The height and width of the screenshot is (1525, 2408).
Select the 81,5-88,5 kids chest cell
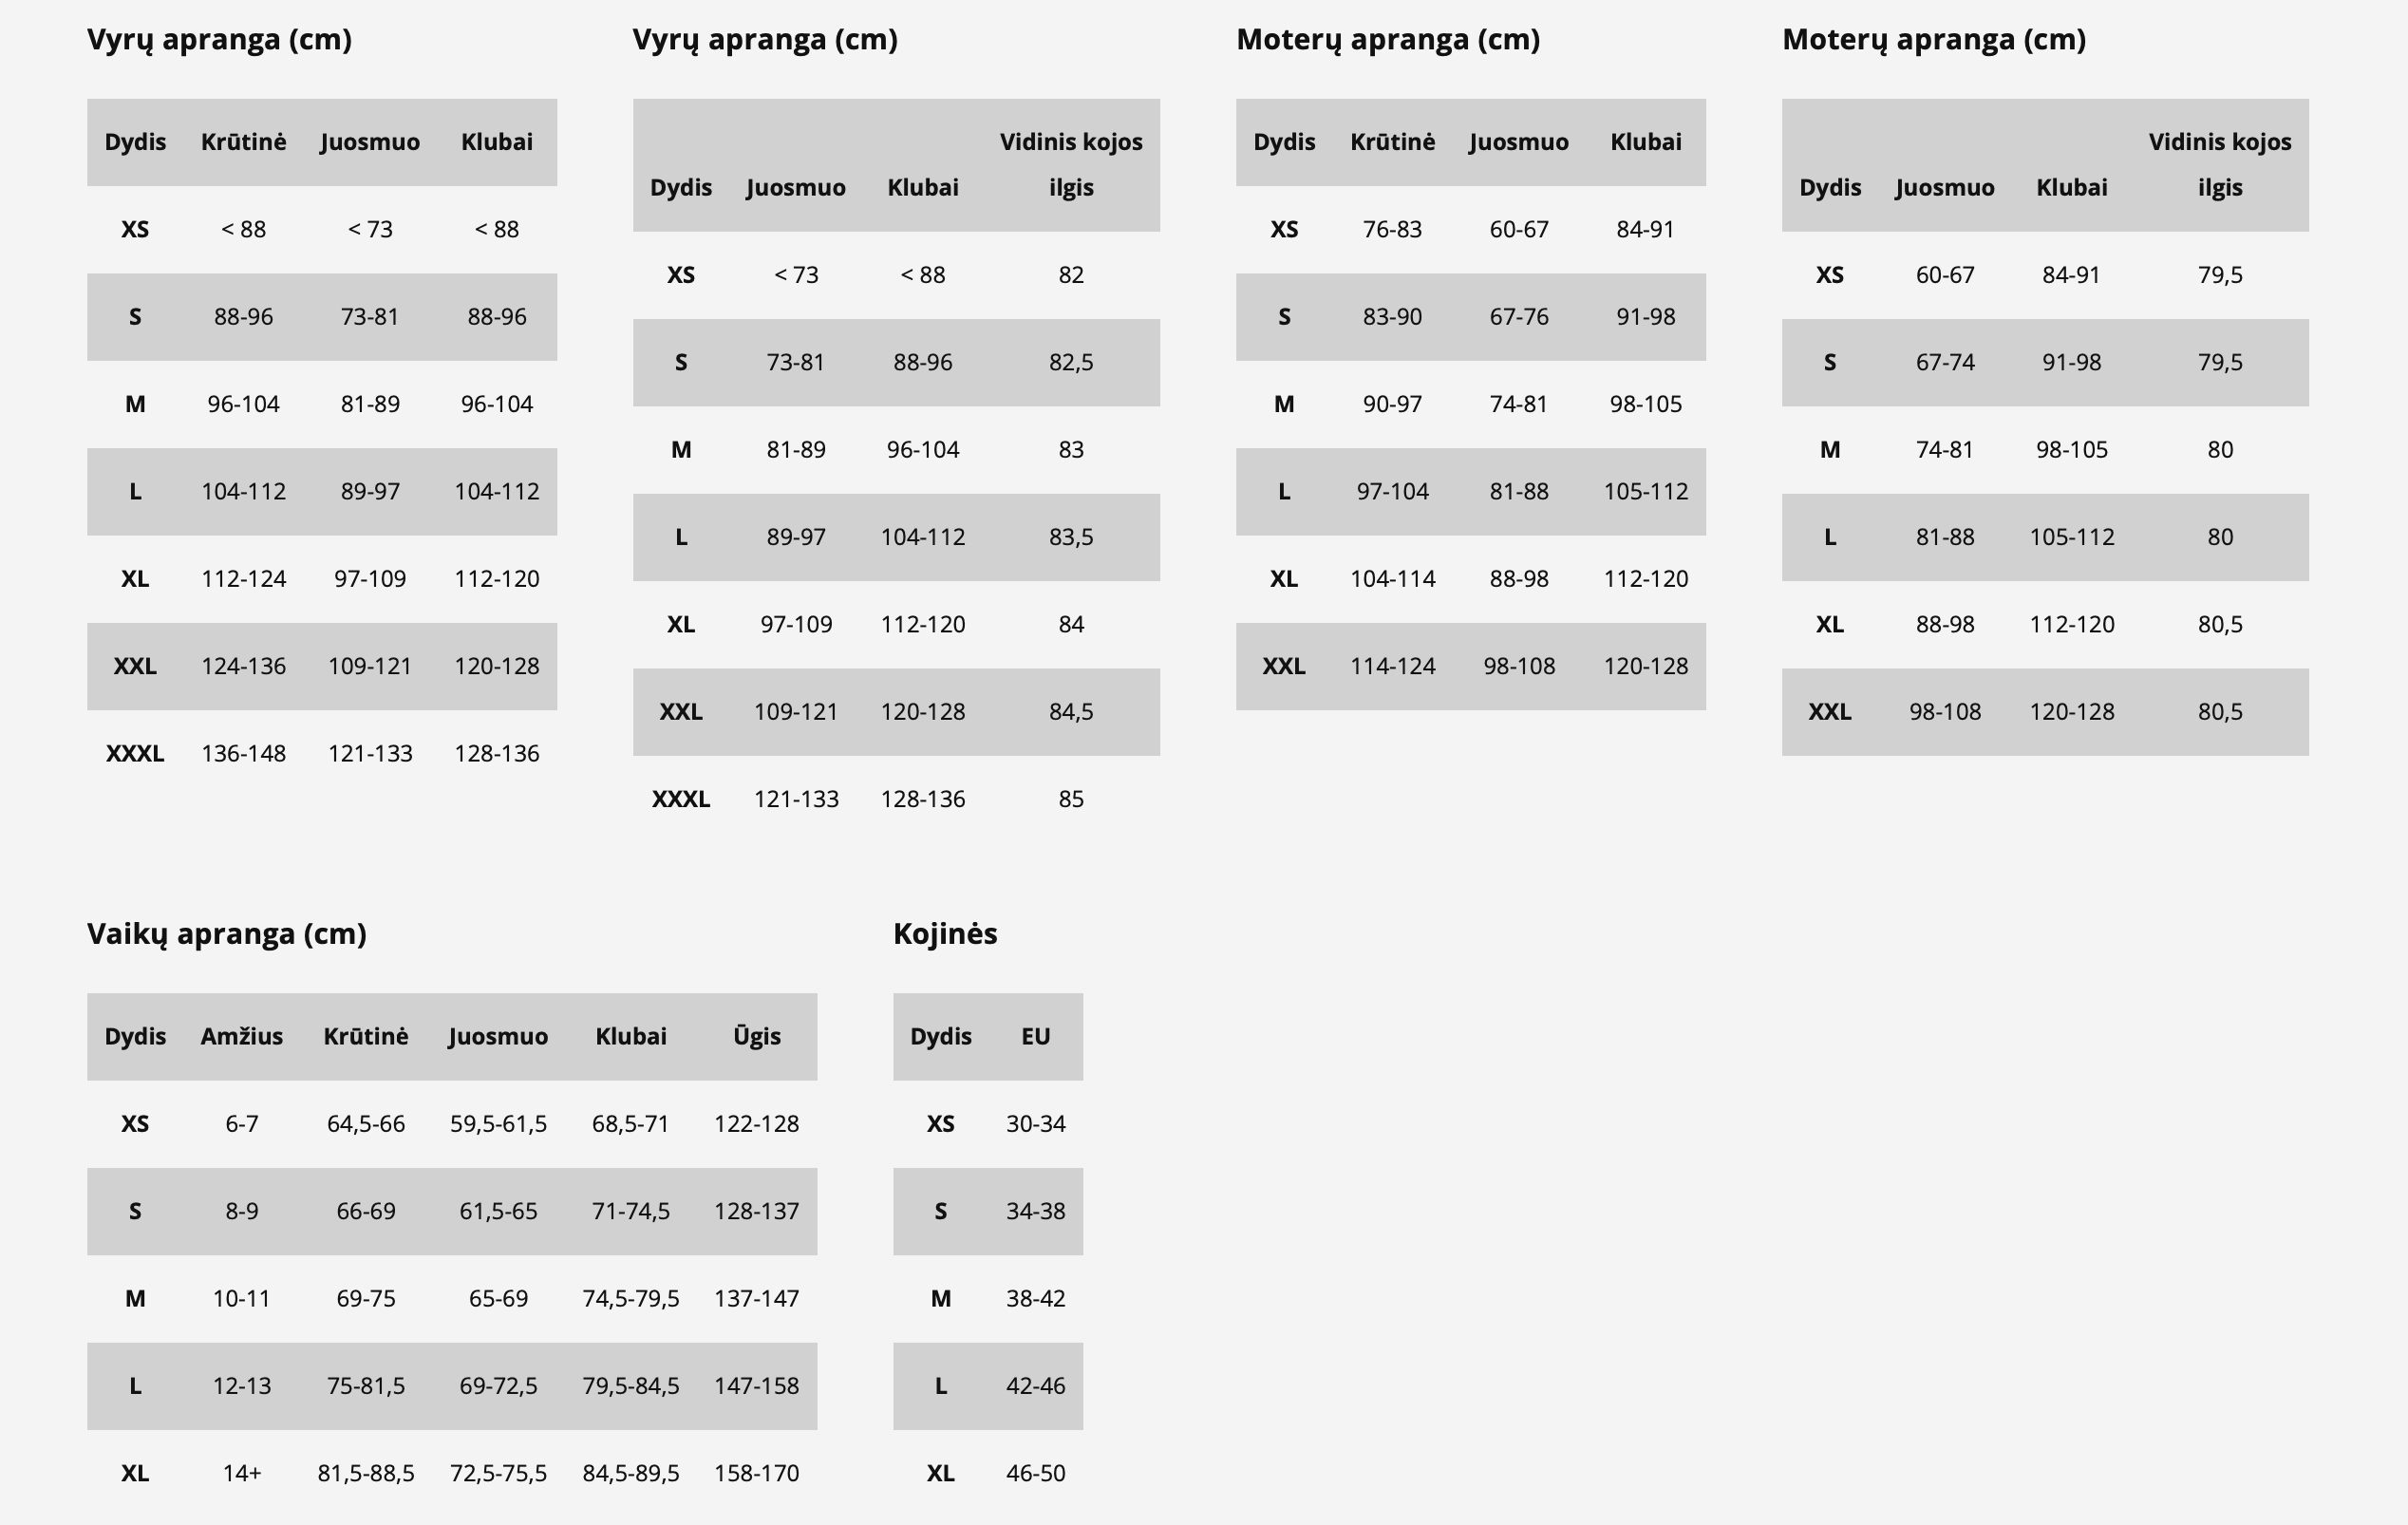(x=366, y=1474)
